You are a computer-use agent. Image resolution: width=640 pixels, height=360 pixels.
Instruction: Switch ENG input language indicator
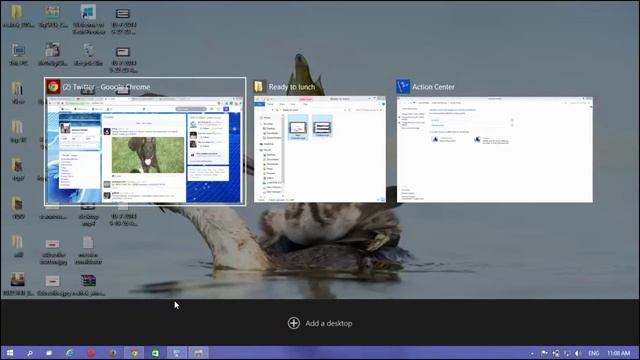593,353
